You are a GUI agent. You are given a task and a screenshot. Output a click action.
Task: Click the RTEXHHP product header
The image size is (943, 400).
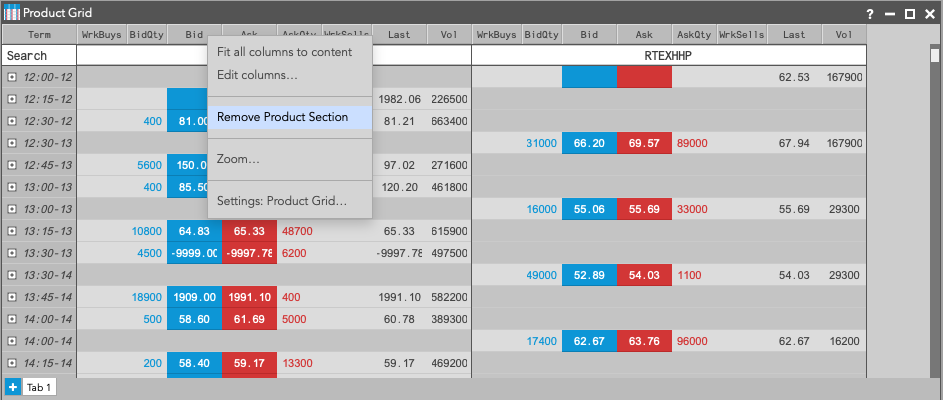[668, 56]
